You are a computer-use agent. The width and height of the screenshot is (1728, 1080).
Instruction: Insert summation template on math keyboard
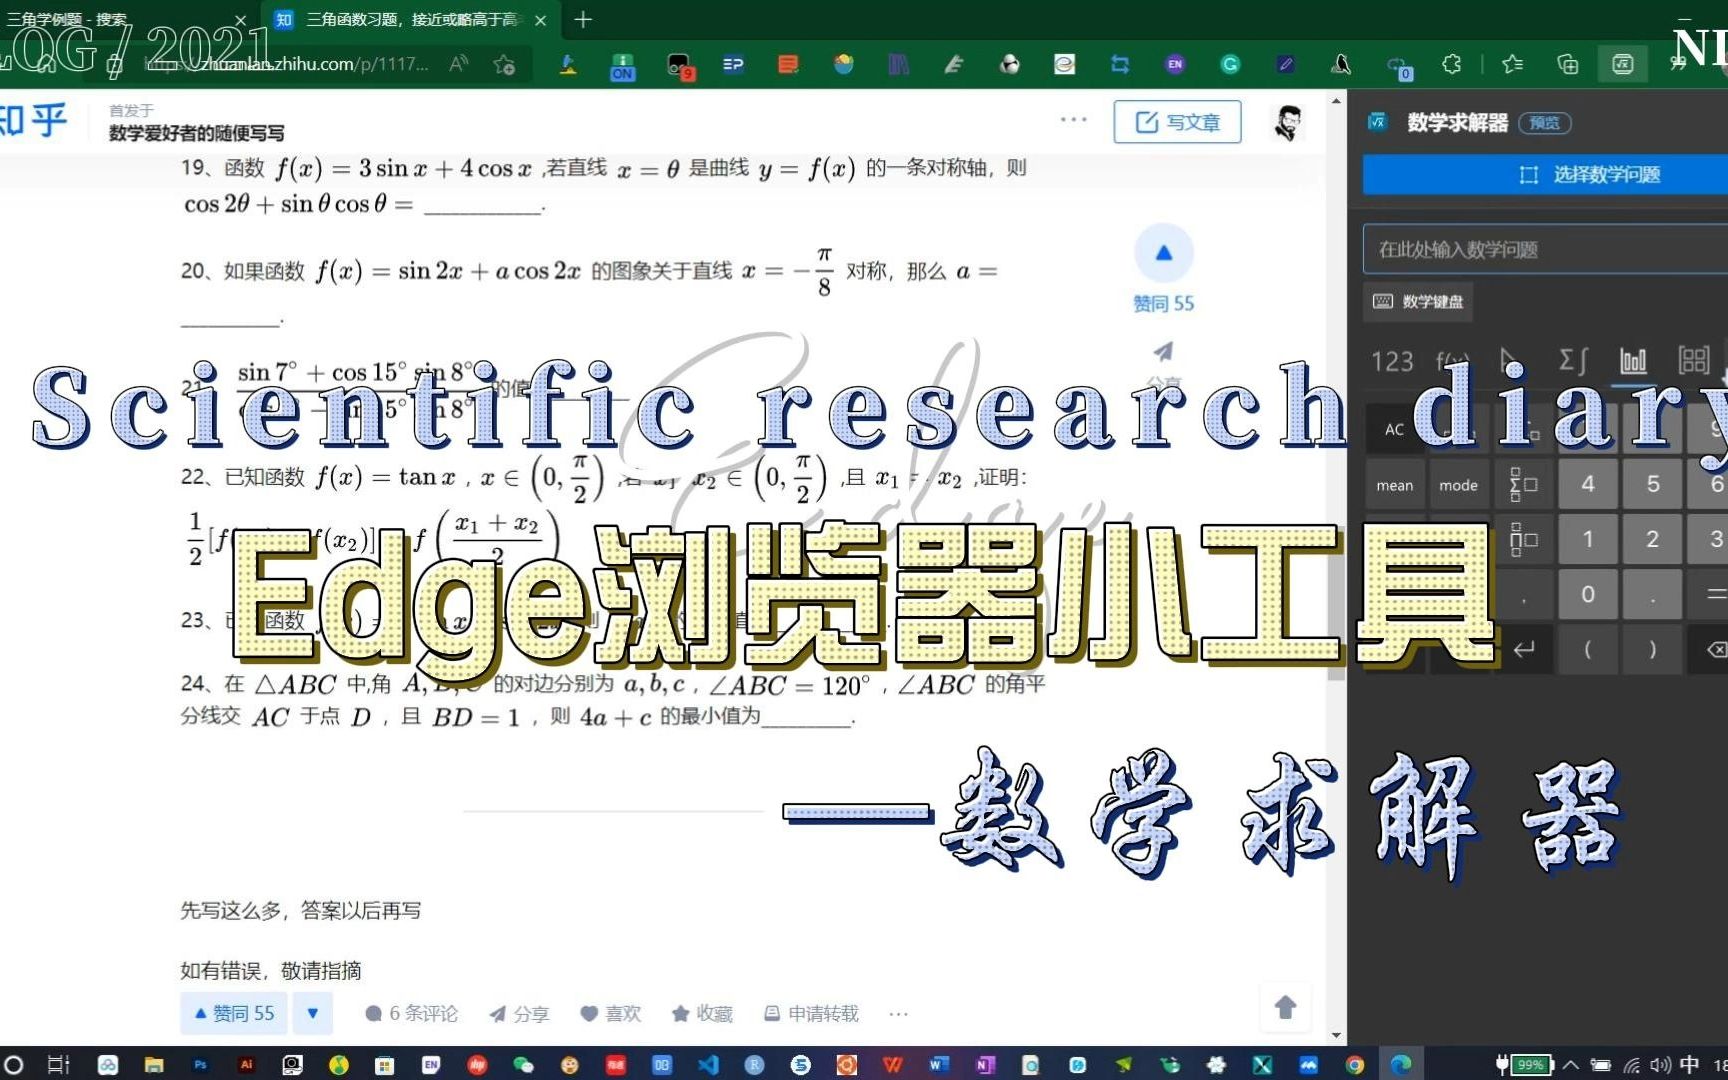(1524, 485)
